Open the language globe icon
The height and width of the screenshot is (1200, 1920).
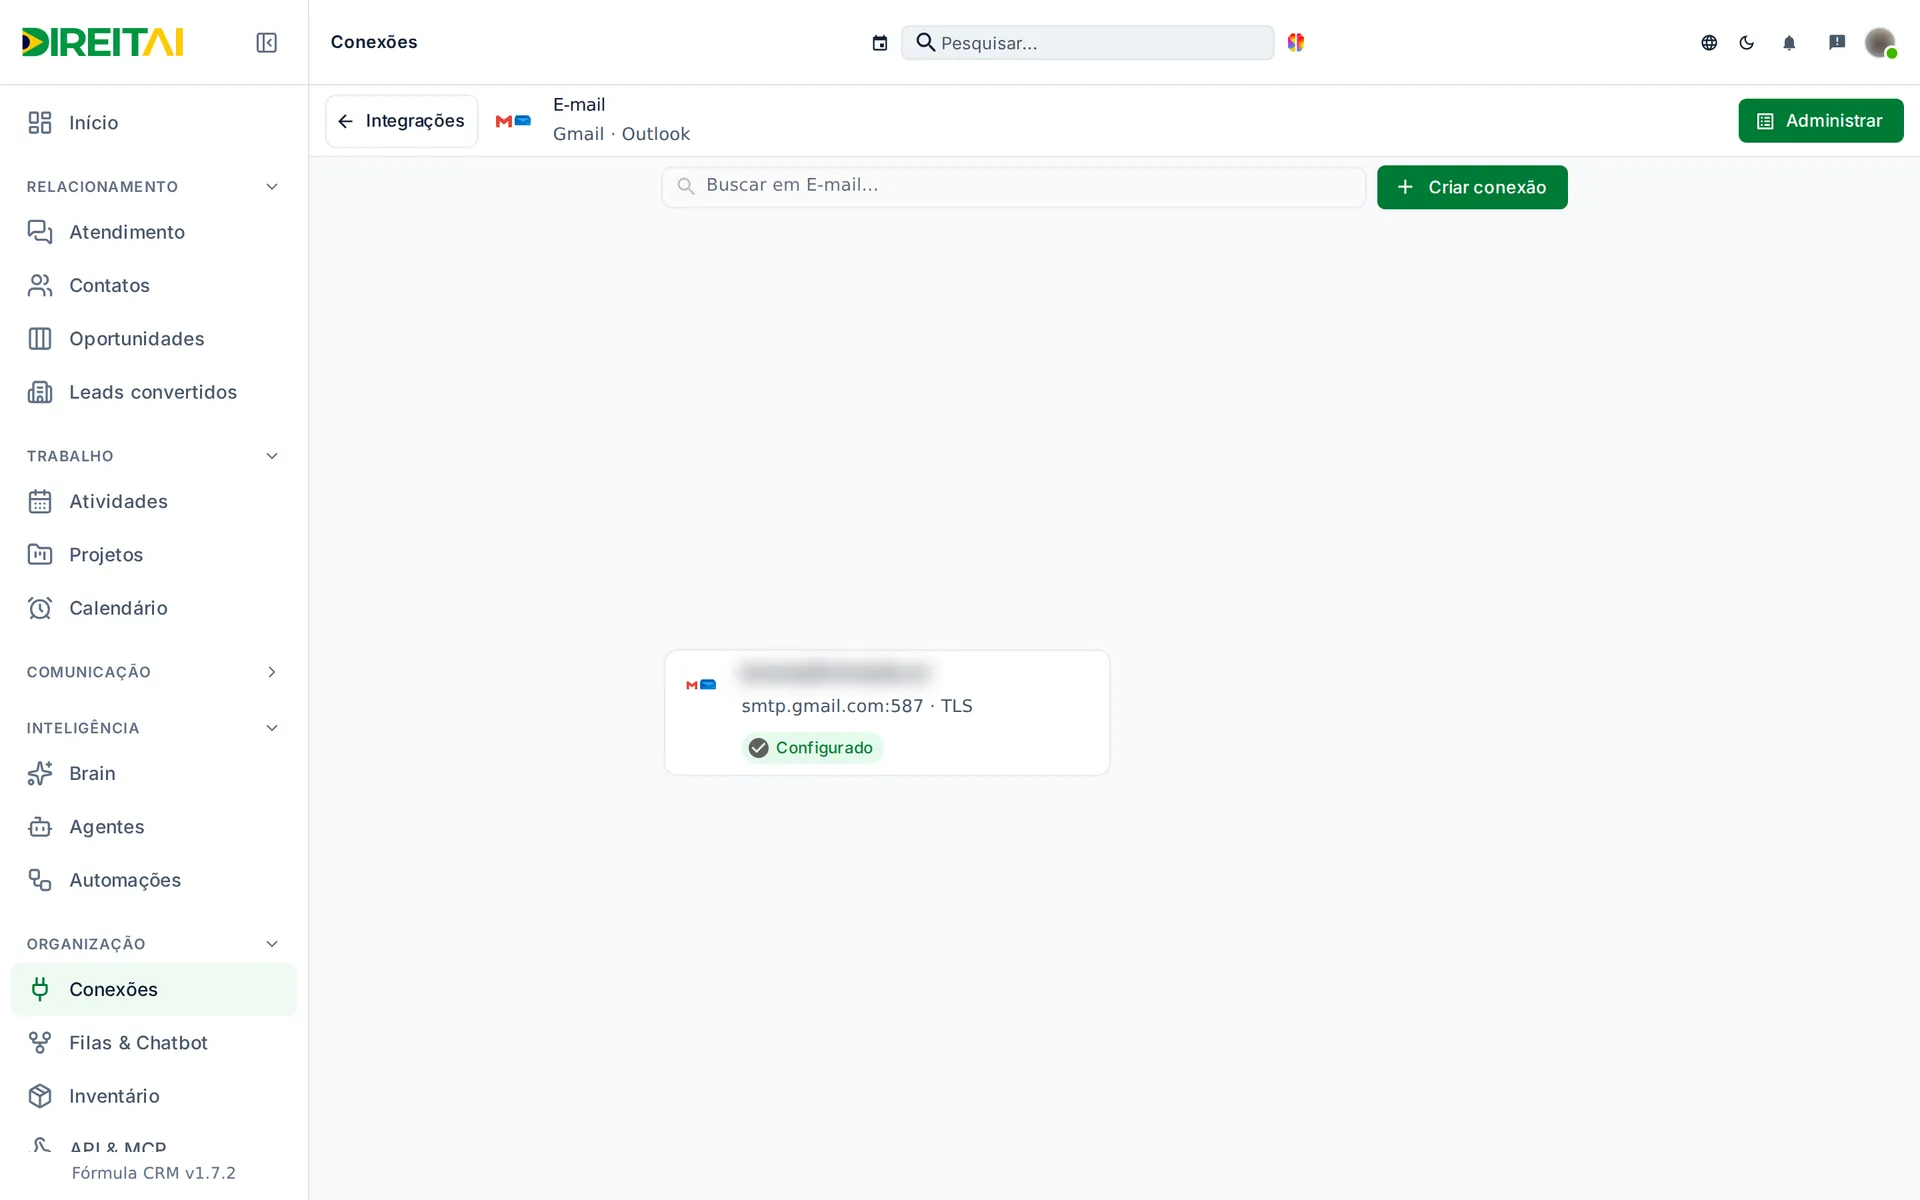[1709, 42]
